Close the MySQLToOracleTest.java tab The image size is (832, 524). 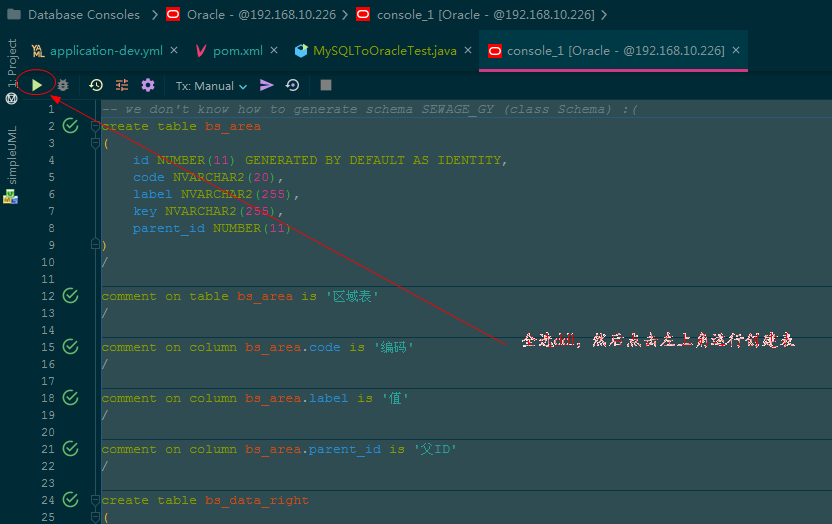pyautogui.click(x=468, y=50)
